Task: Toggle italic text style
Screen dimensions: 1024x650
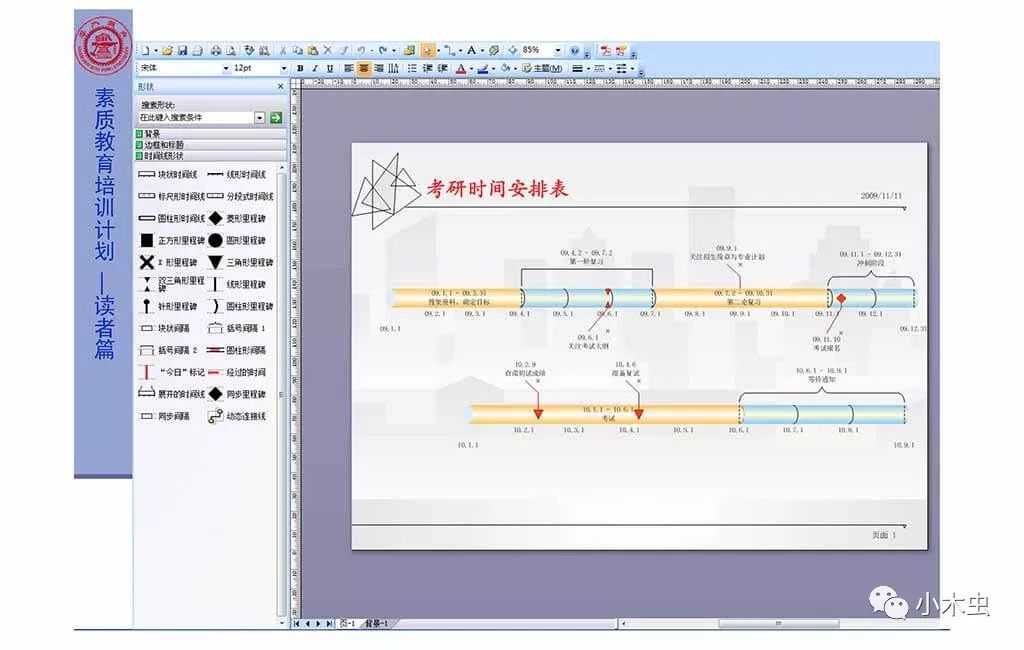Action: pyautogui.click(x=315, y=69)
